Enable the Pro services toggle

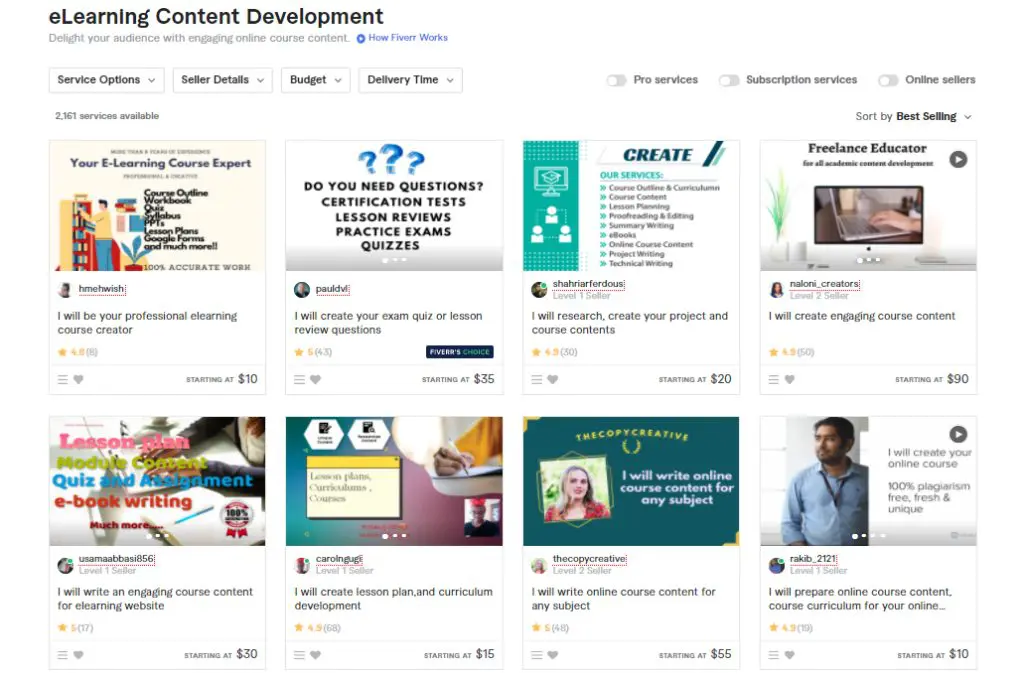616,80
